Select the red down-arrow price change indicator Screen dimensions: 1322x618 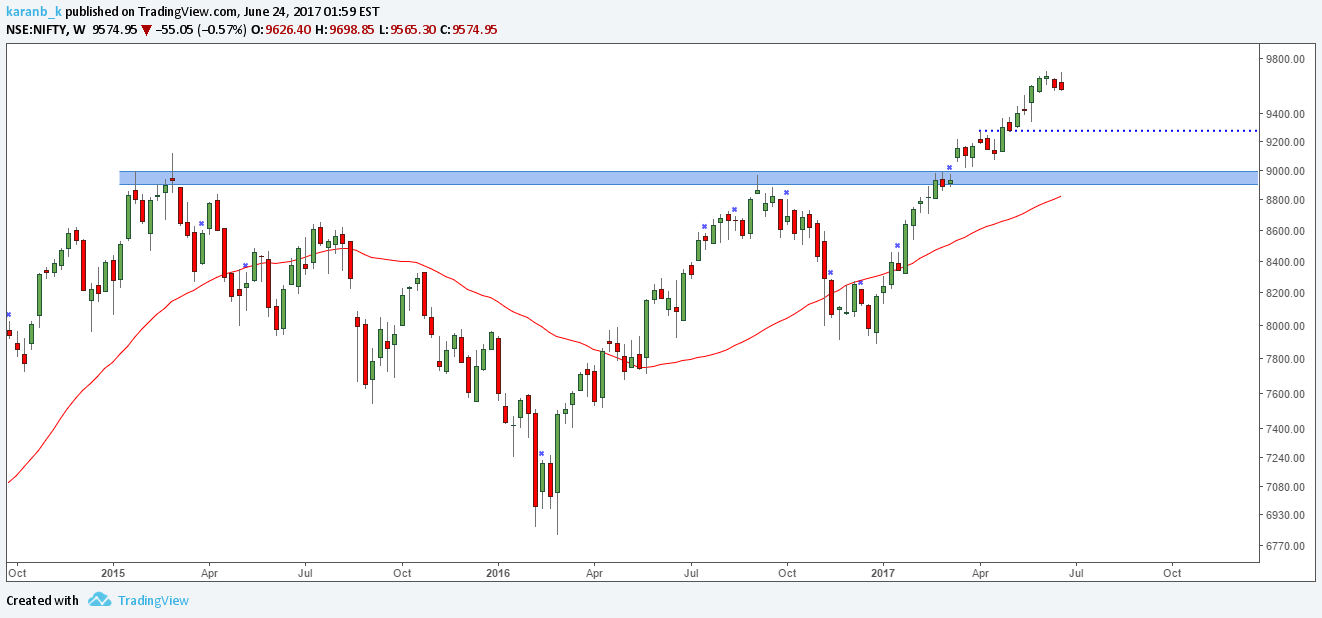pos(146,30)
